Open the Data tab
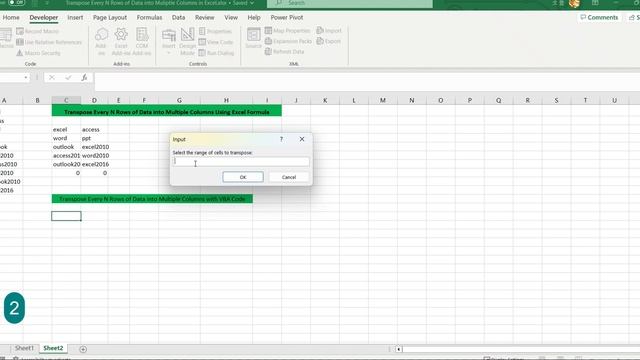The height and width of the screenshot is (360, 640). (178, 18)
